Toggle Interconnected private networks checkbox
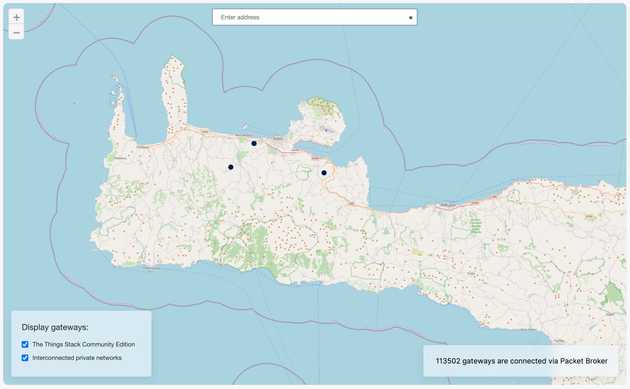 tap(25, 358)
